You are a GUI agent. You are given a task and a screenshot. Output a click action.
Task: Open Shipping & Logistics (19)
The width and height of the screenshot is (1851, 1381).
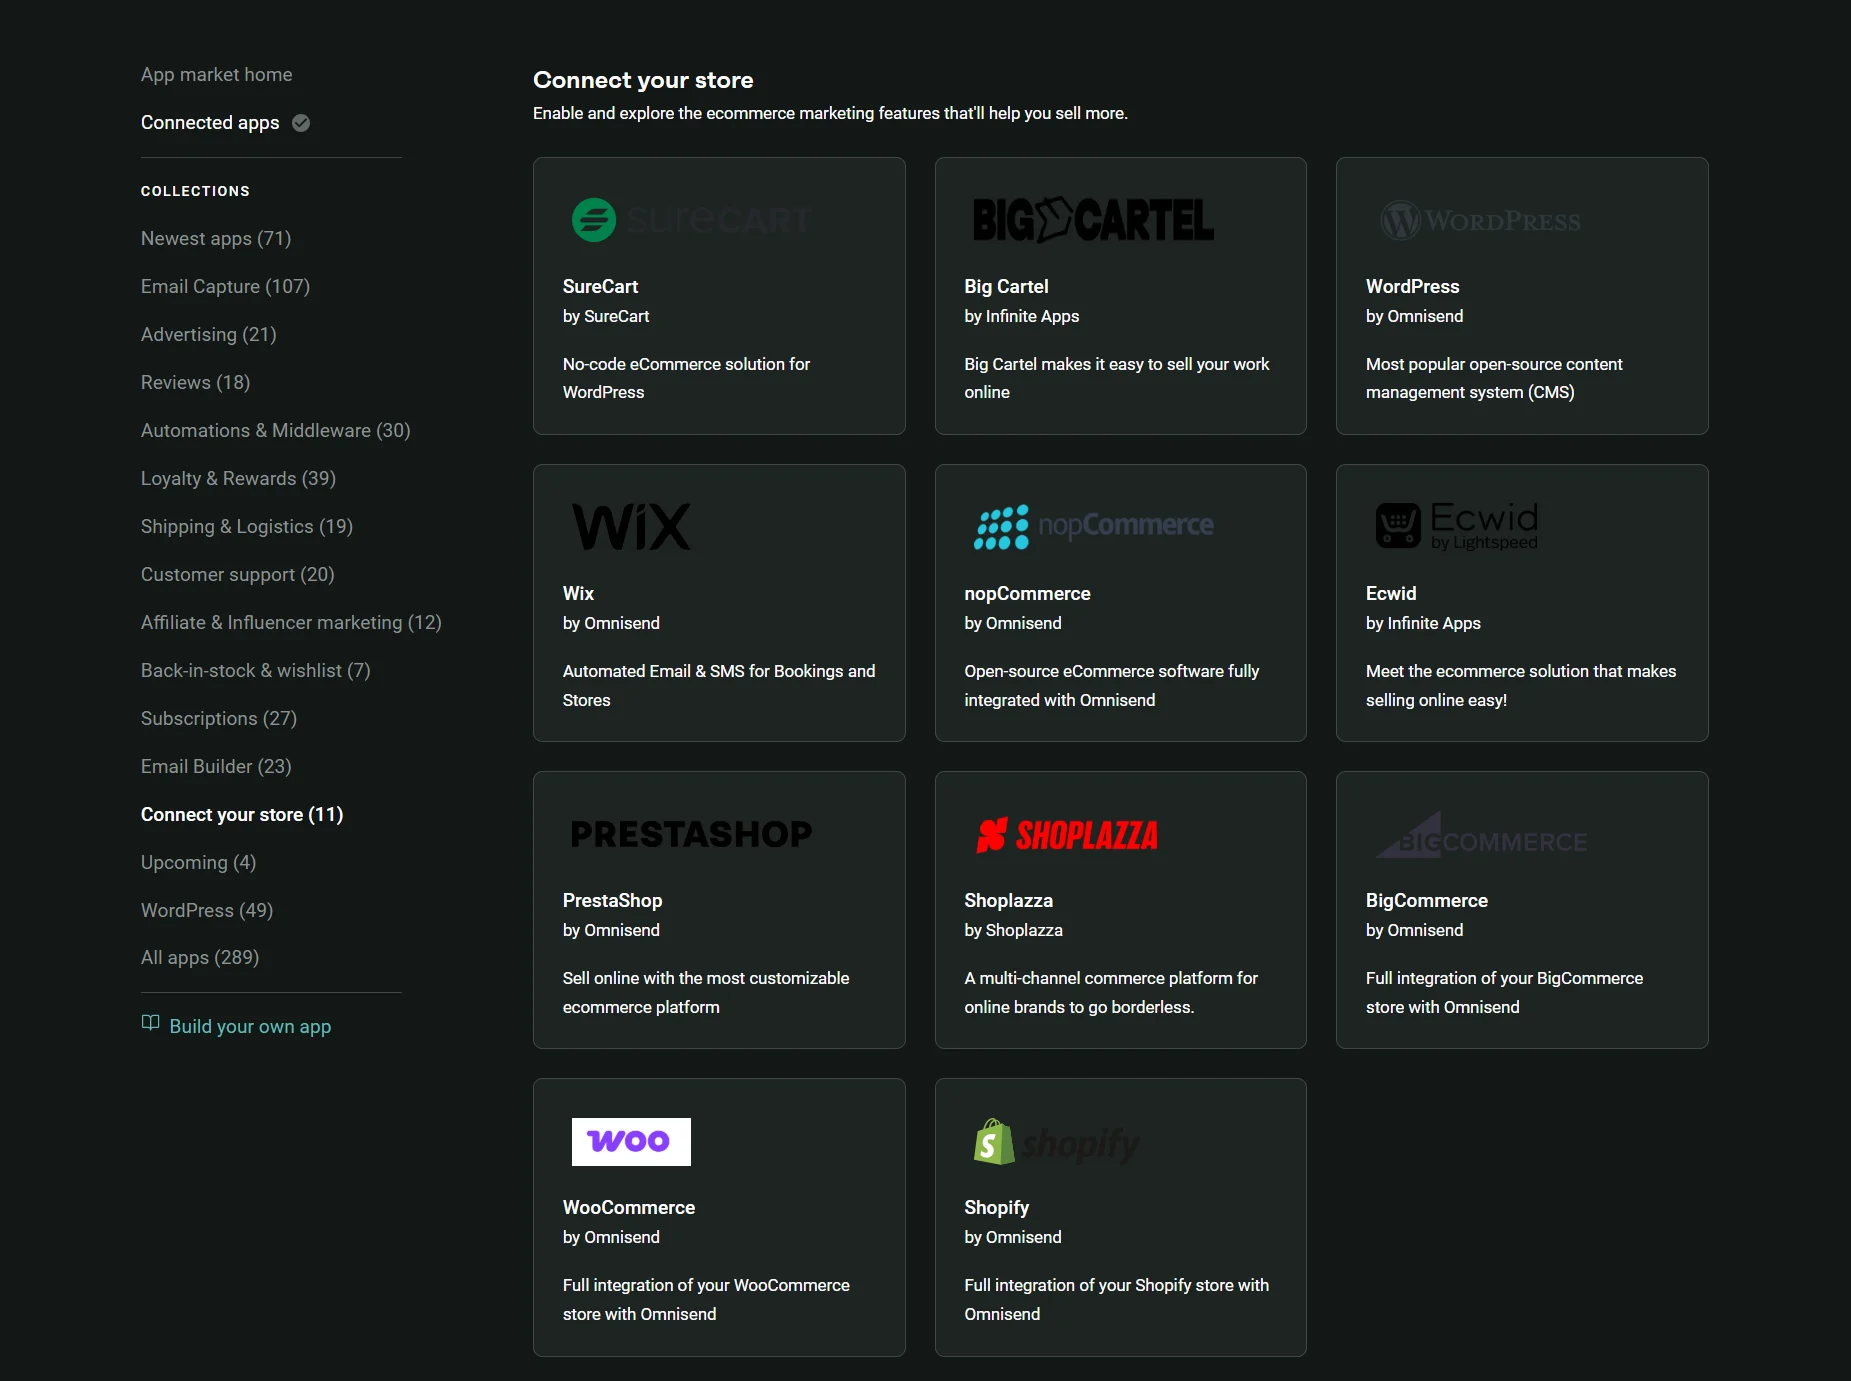(247, 527)
